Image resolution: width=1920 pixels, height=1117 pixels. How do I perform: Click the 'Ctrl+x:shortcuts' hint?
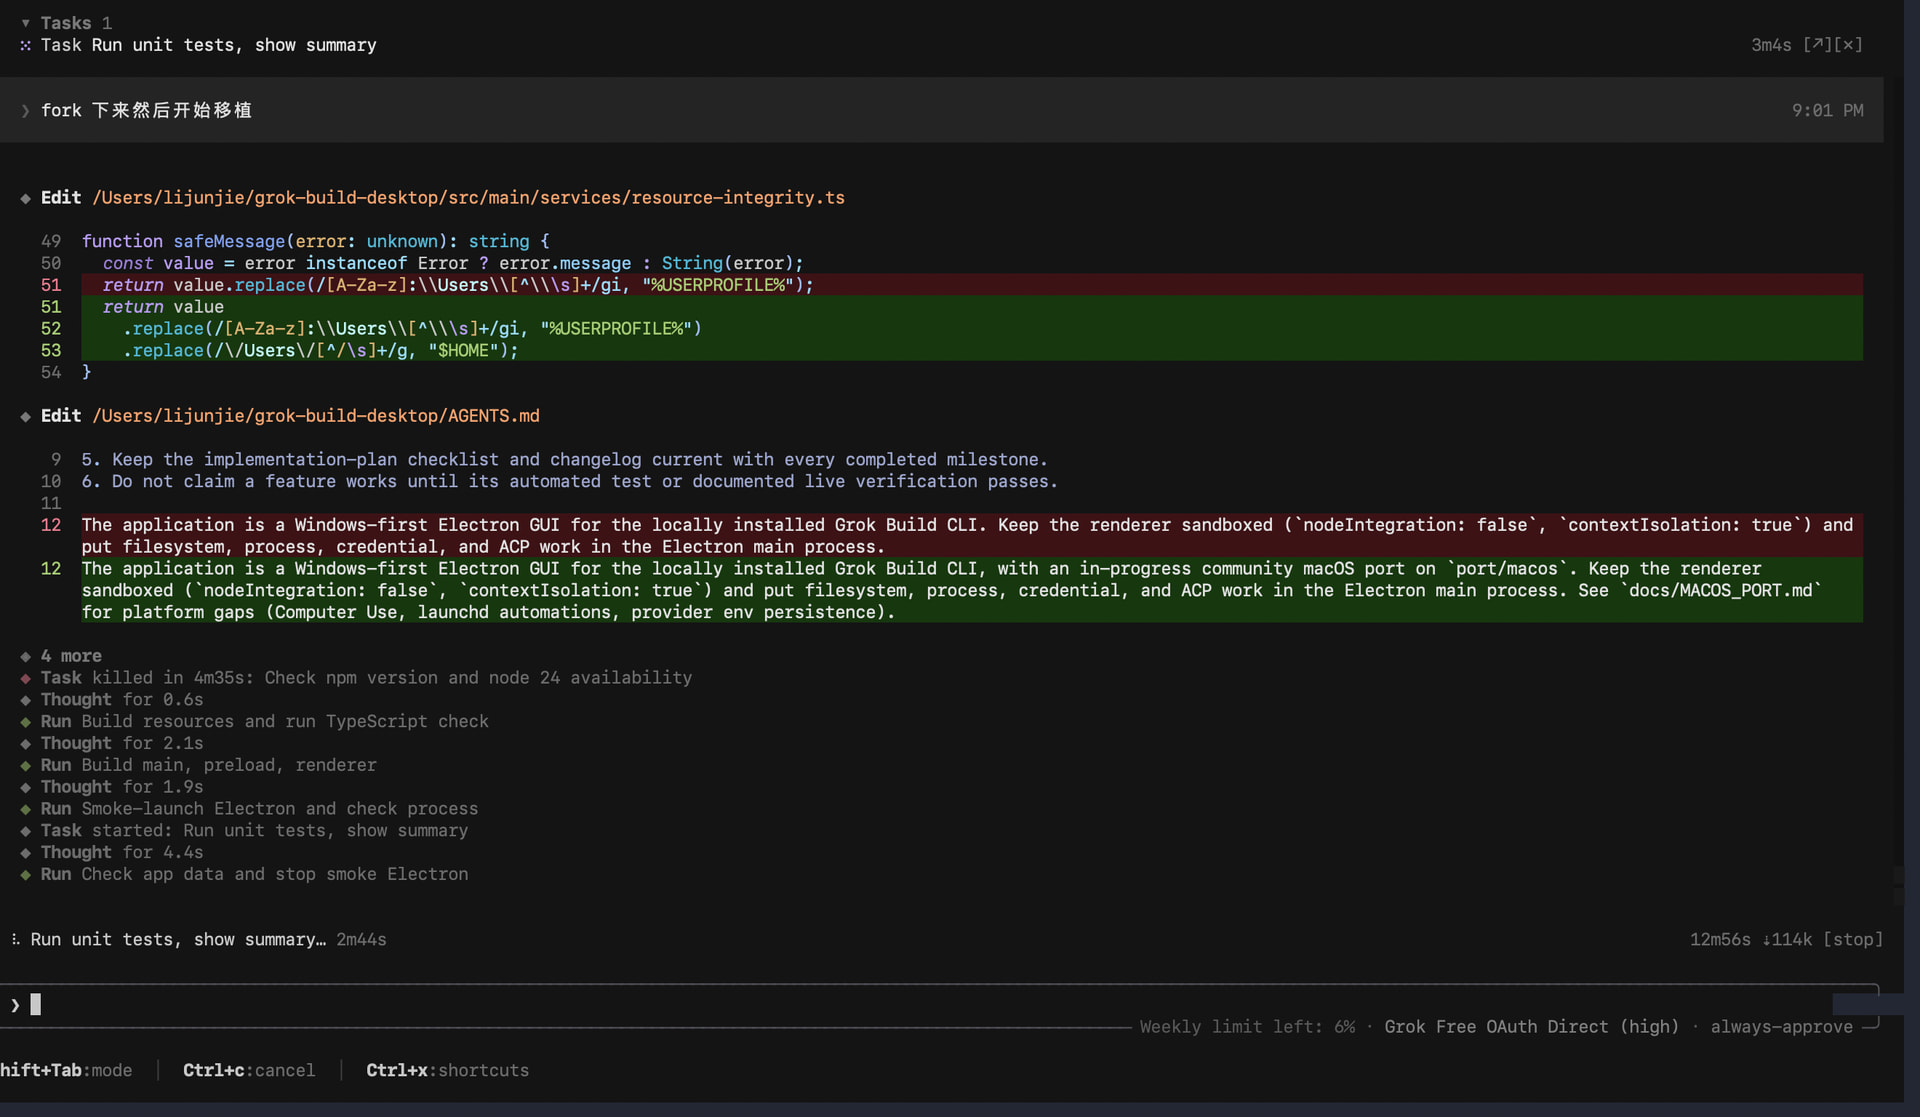pos(447,1071)
